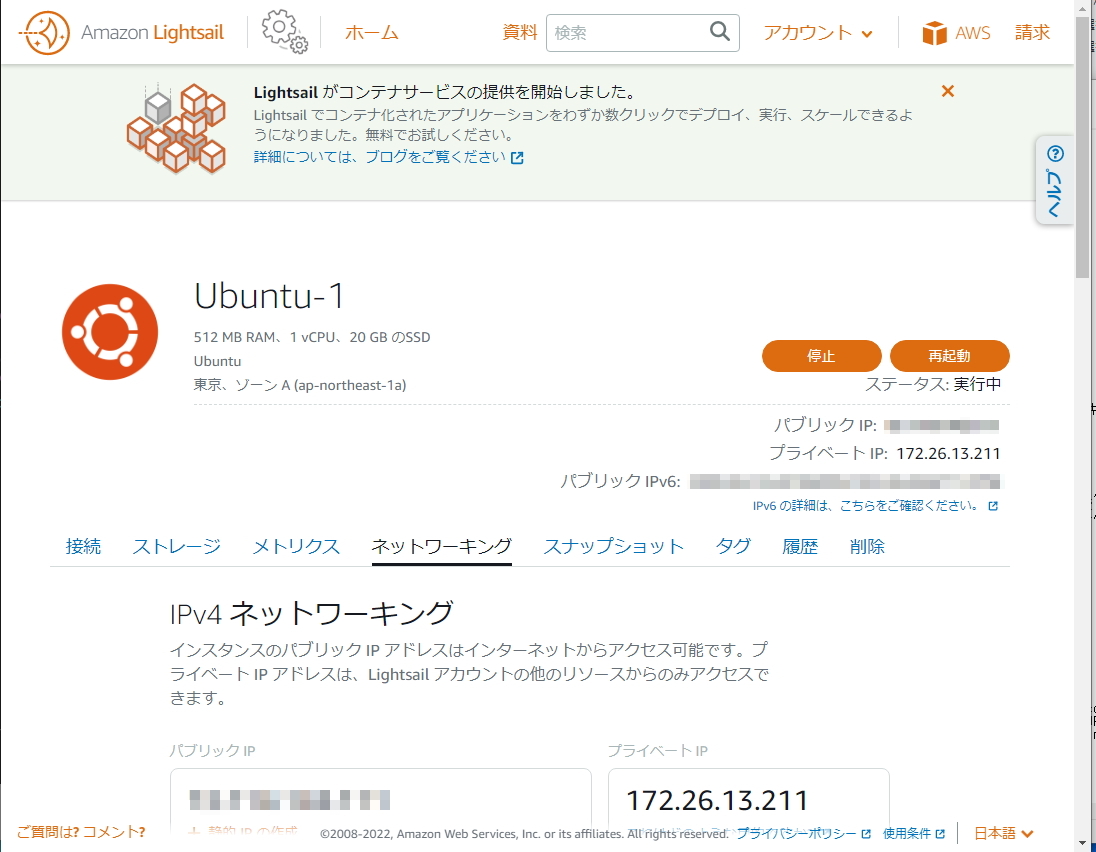1096x852 pixels.
Task: Stop the instance with 停止 button
Action: click(x=821, y=356)
